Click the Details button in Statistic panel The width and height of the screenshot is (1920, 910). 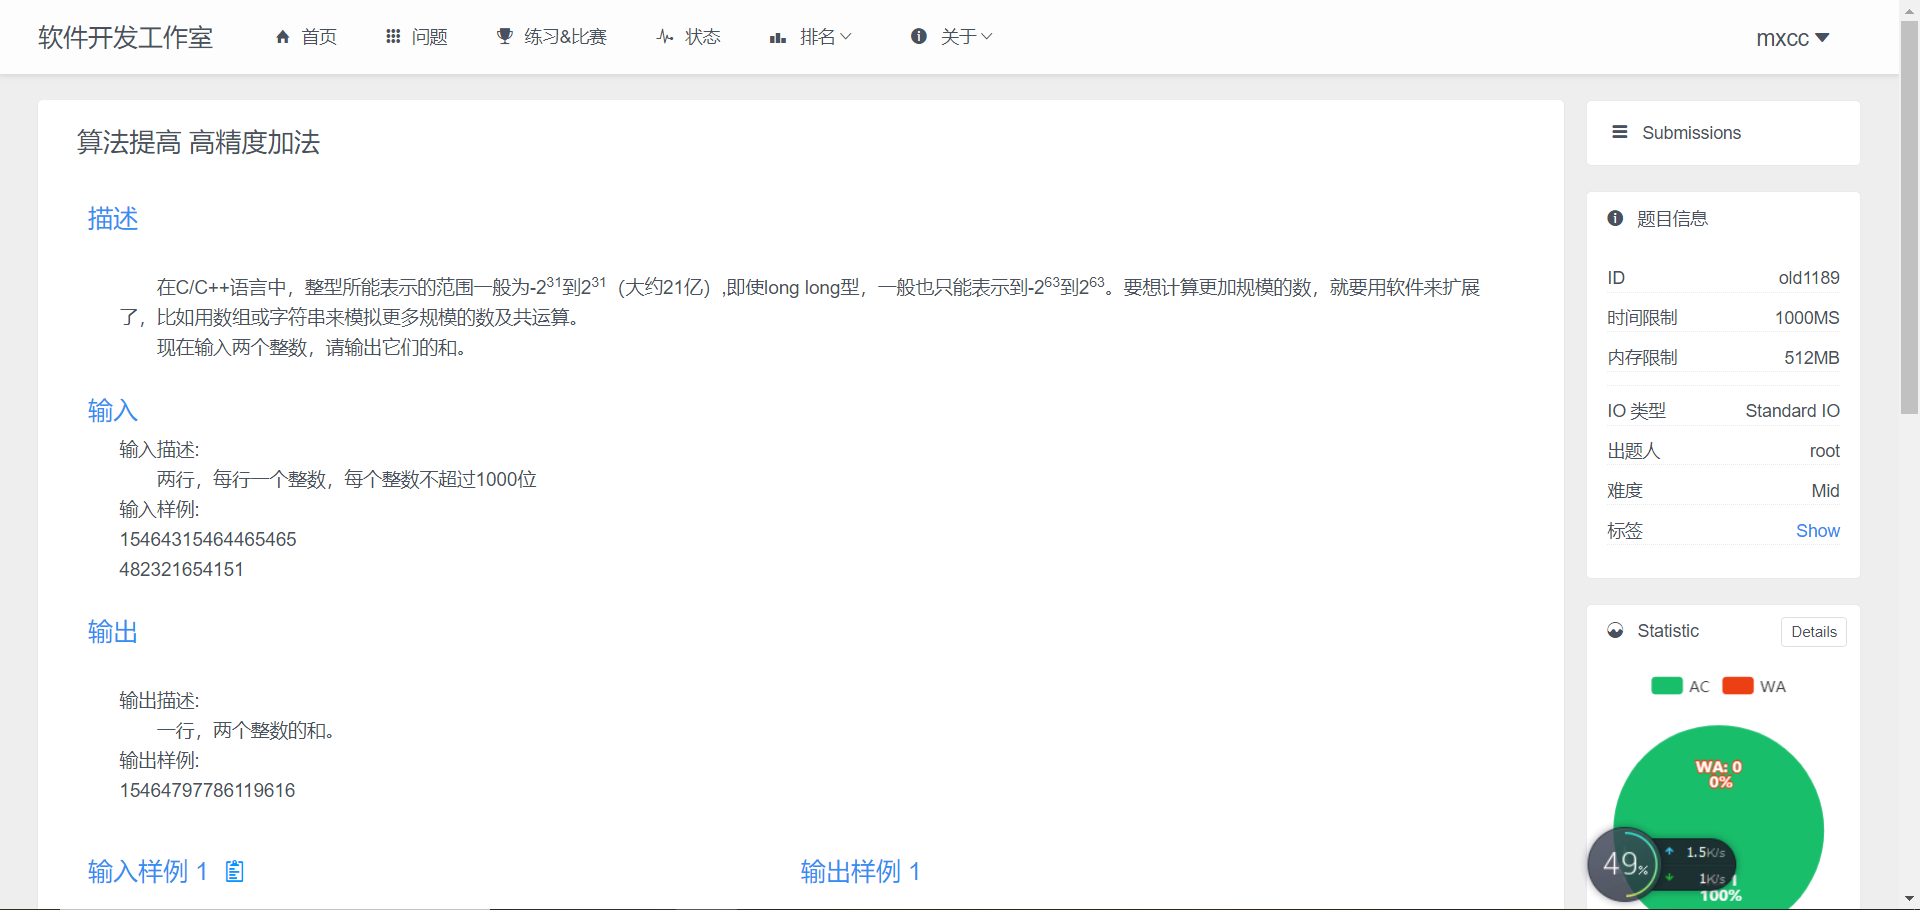pos(1814,631)
